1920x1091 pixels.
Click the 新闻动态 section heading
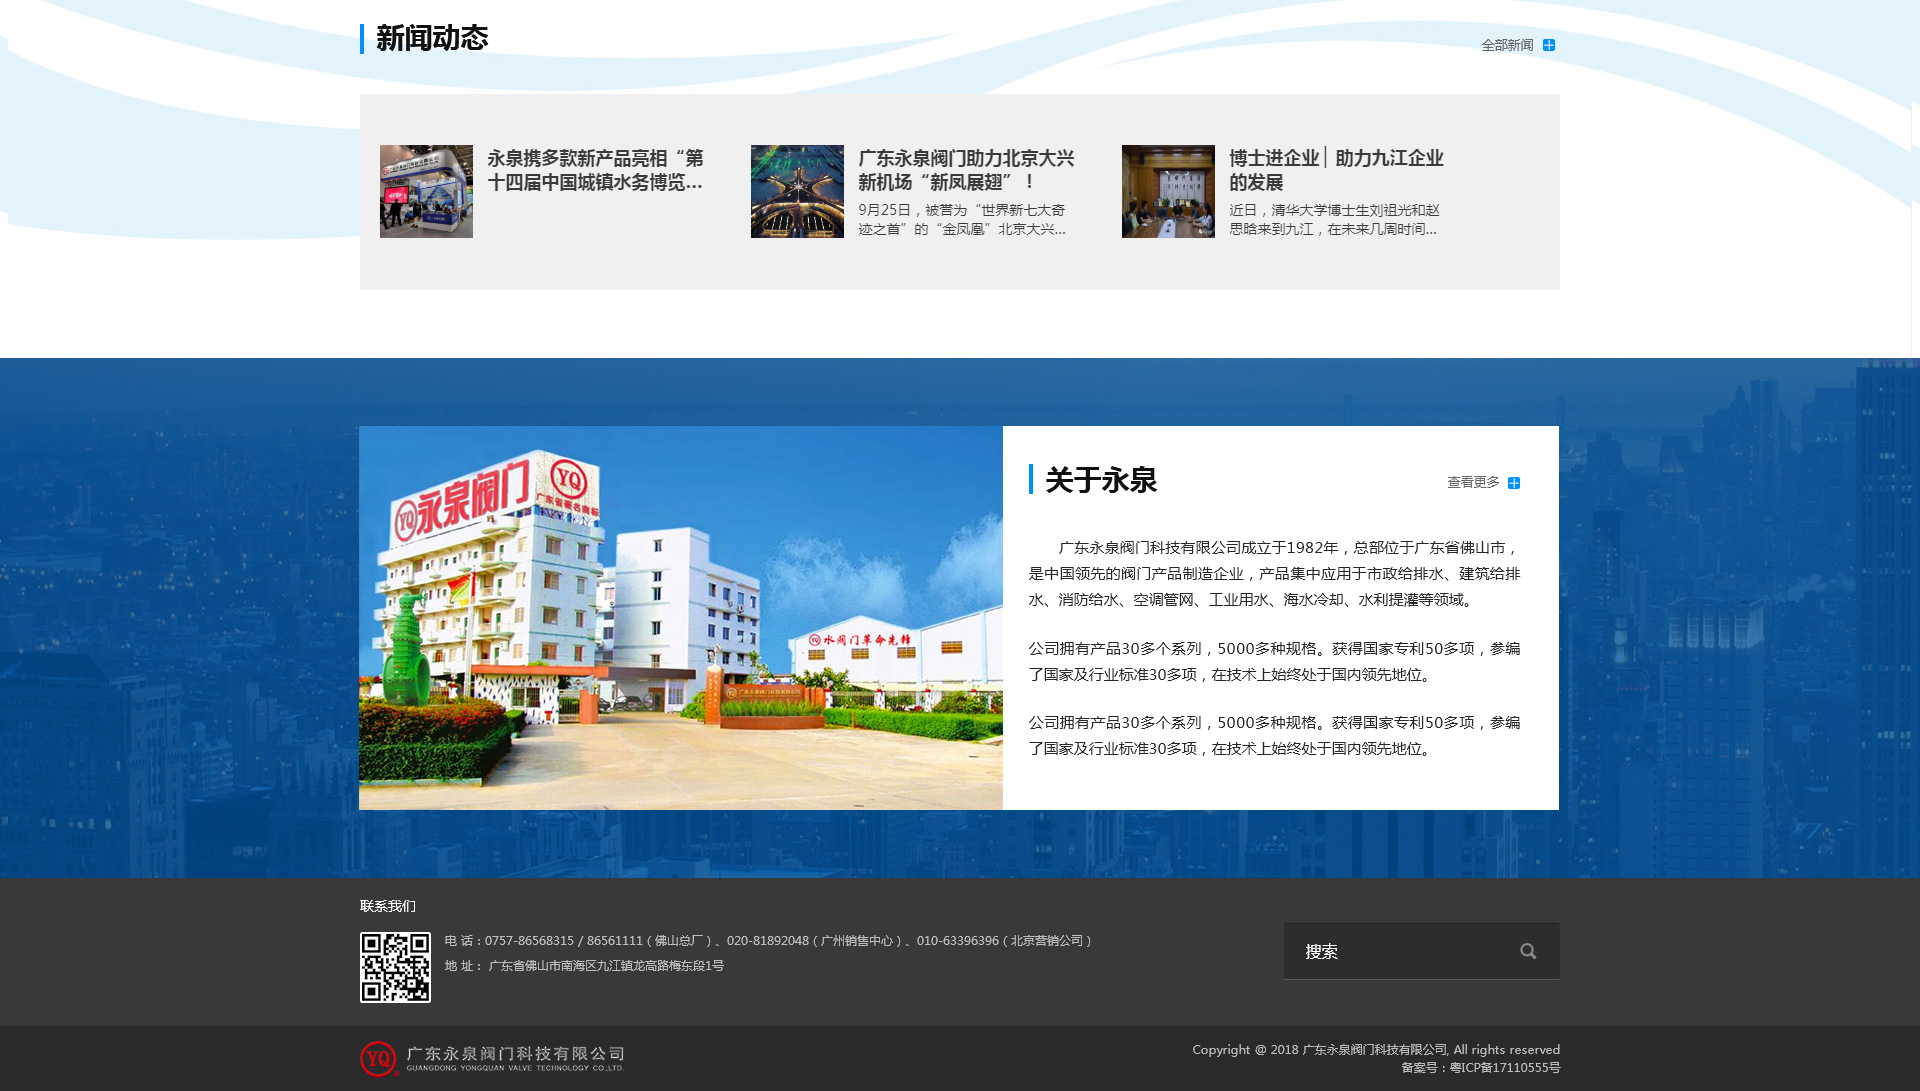[x=431, y=38]
